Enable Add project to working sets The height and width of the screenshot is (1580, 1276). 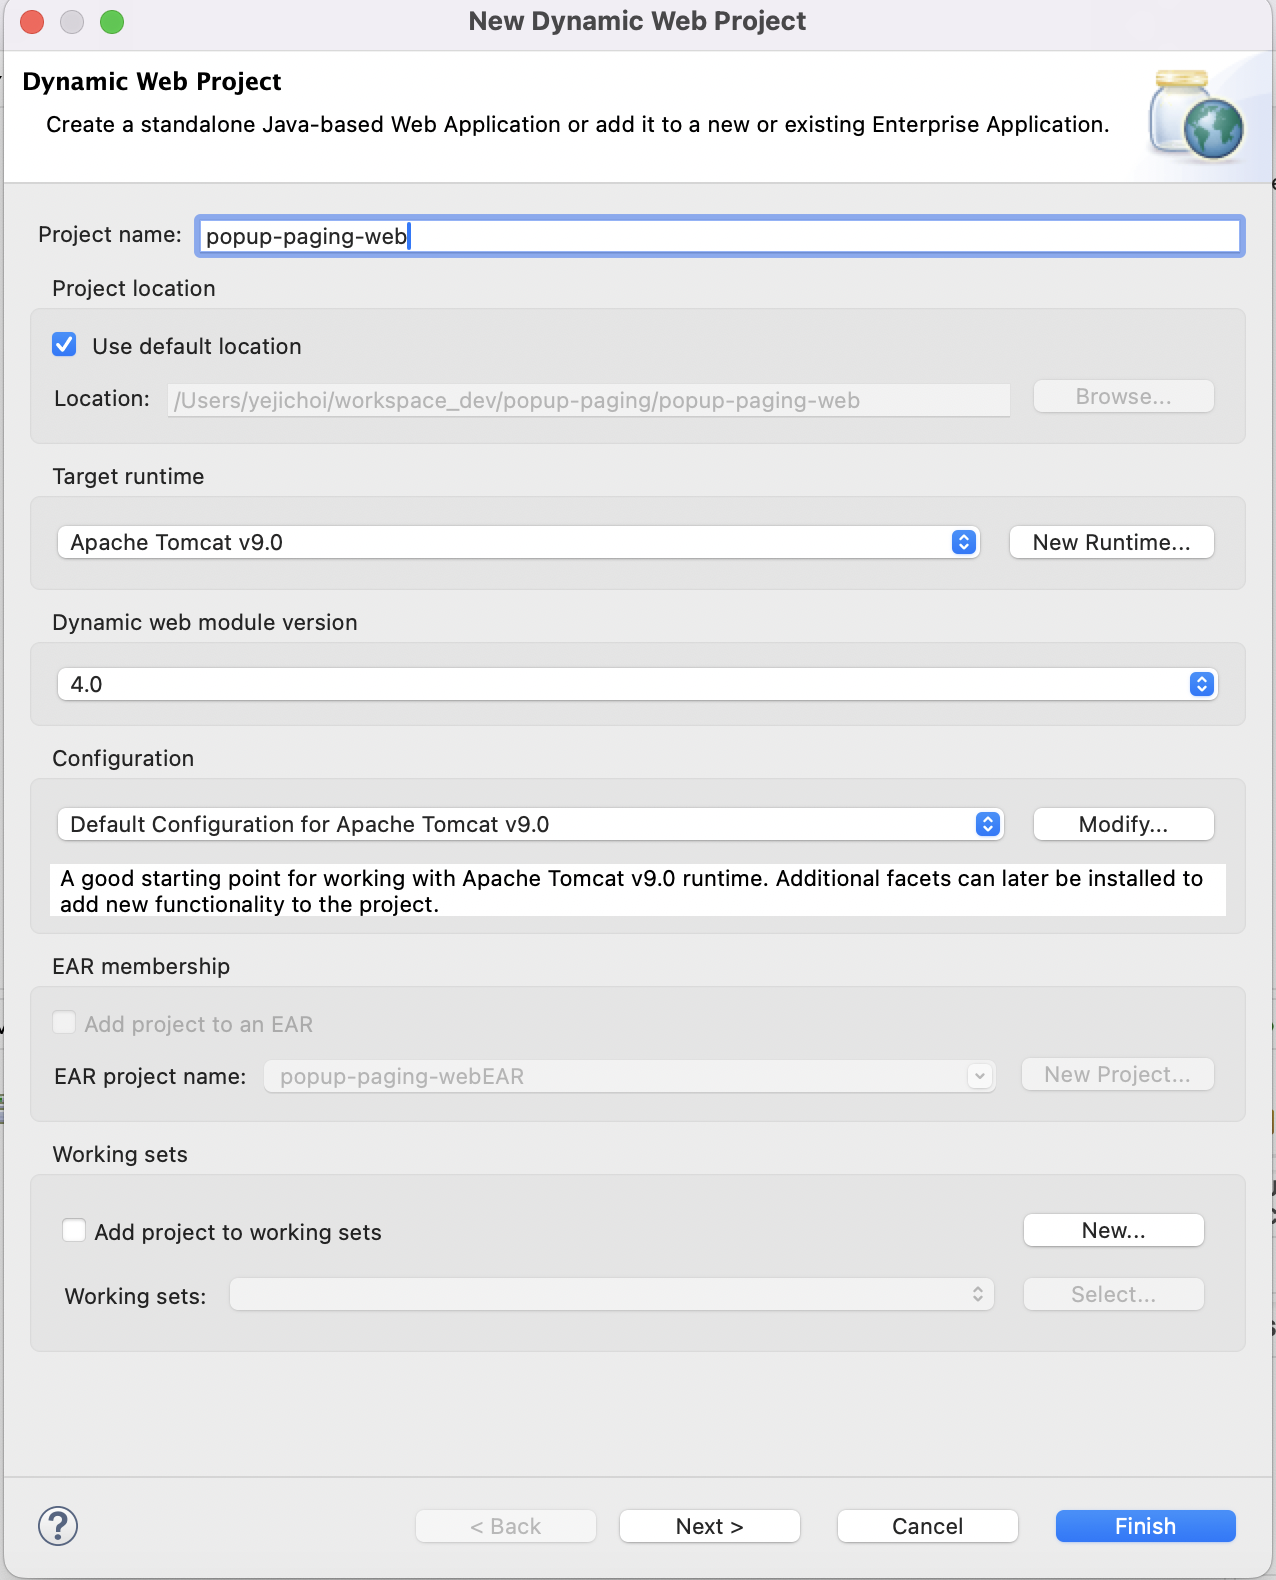point(74,1230)
